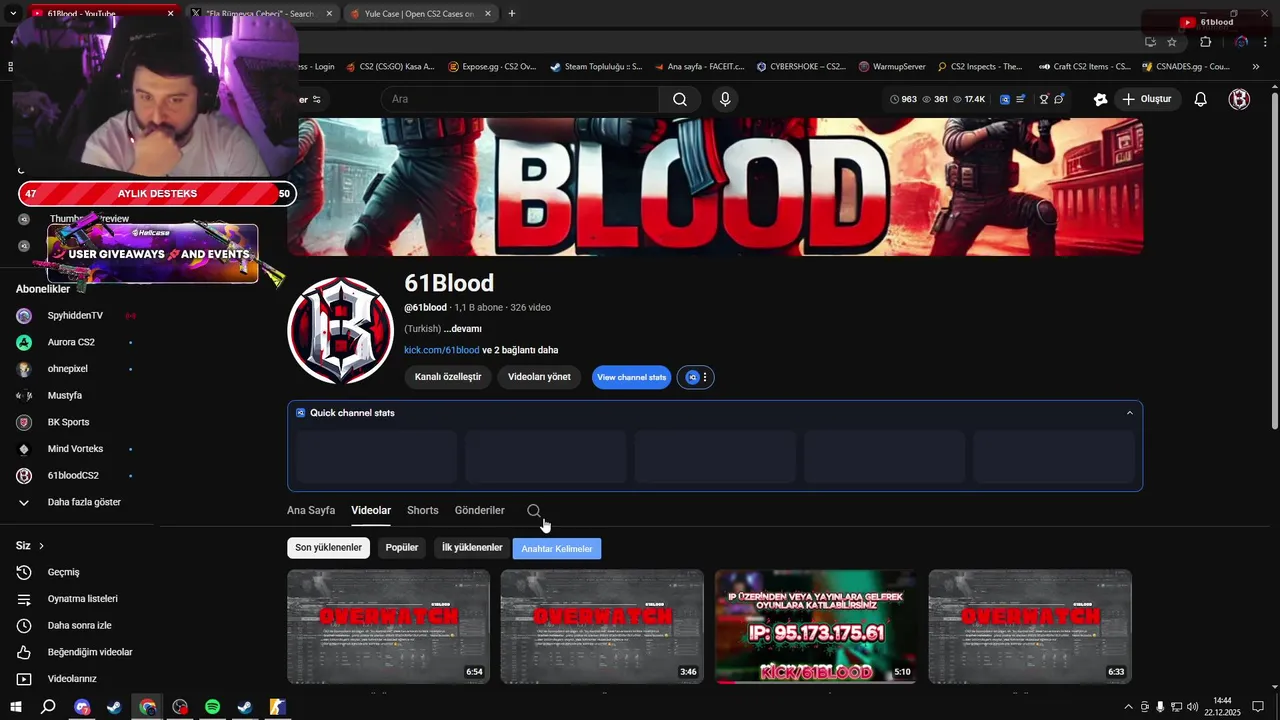Select the Shorts channel tab
Screen dimensions: 1280x720
[422, 510]
